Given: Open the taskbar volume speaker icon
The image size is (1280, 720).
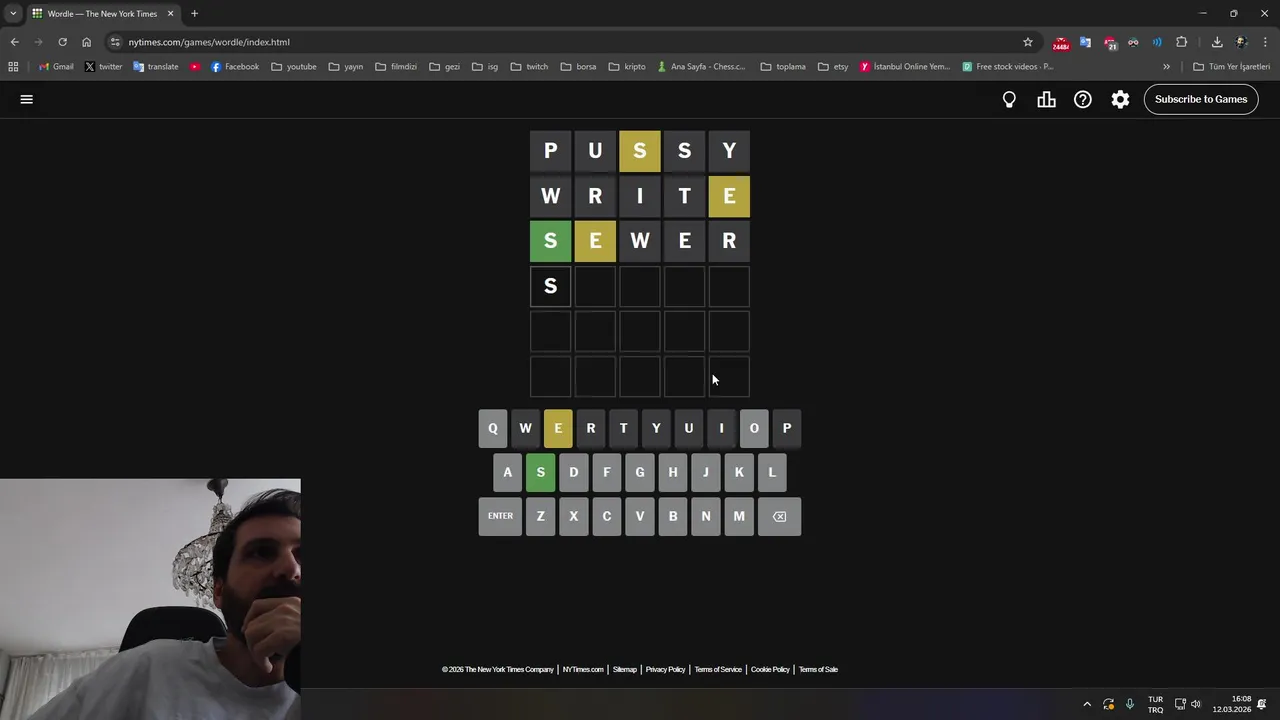Looking at the screenshot, I should point(1195,704).
